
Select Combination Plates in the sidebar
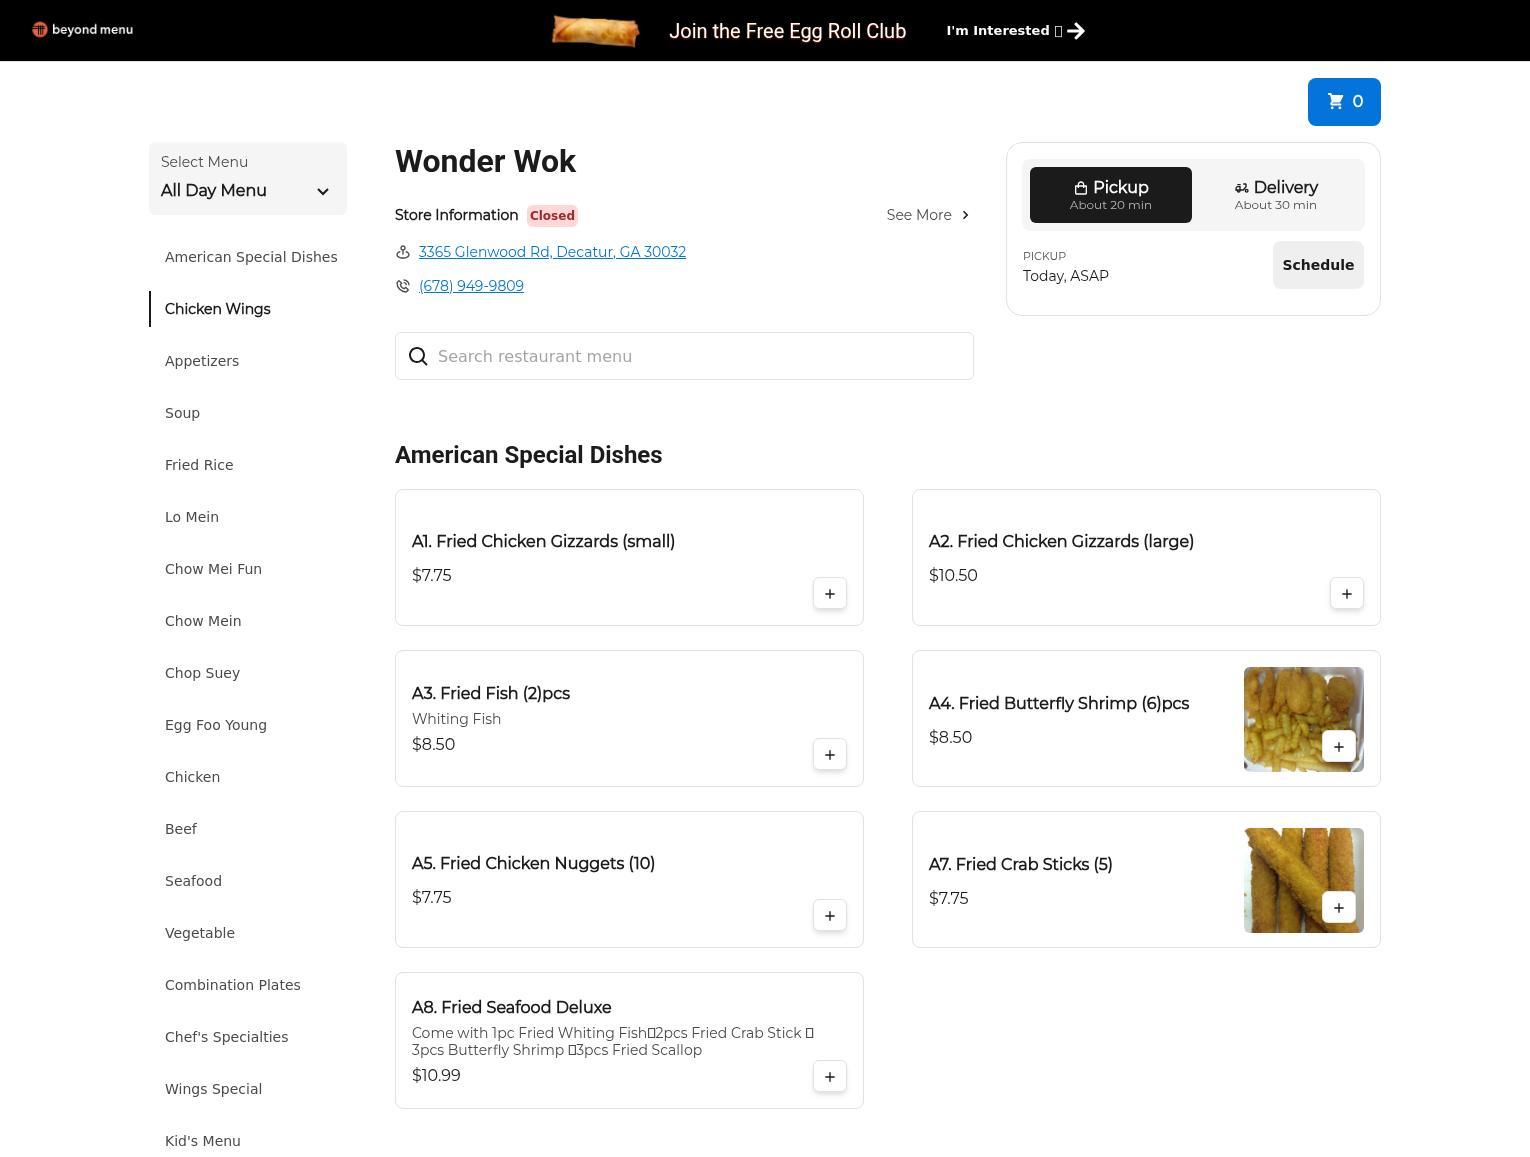(x=232, y=985)
